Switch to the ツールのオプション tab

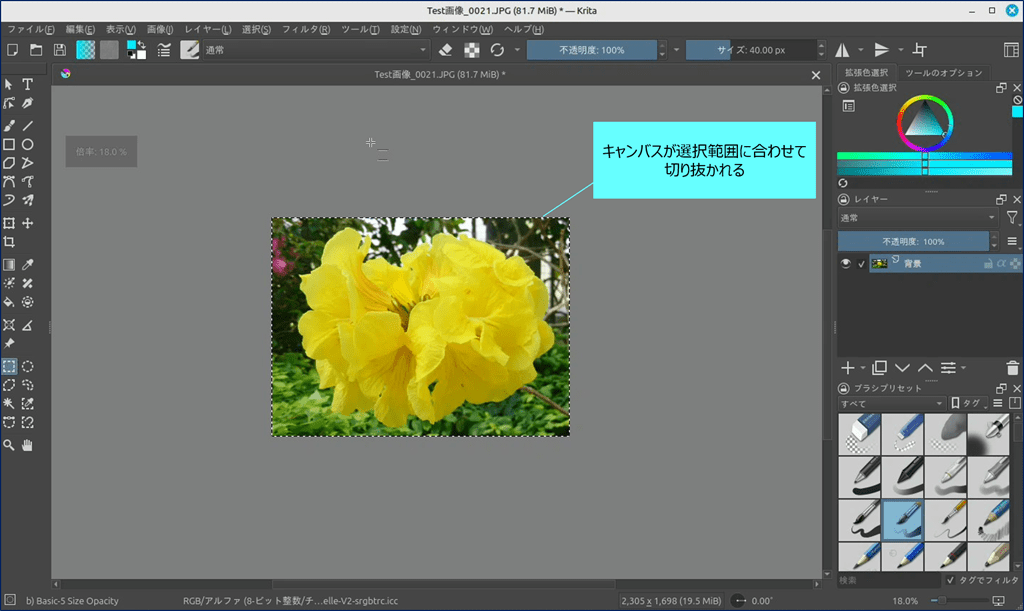943,73
